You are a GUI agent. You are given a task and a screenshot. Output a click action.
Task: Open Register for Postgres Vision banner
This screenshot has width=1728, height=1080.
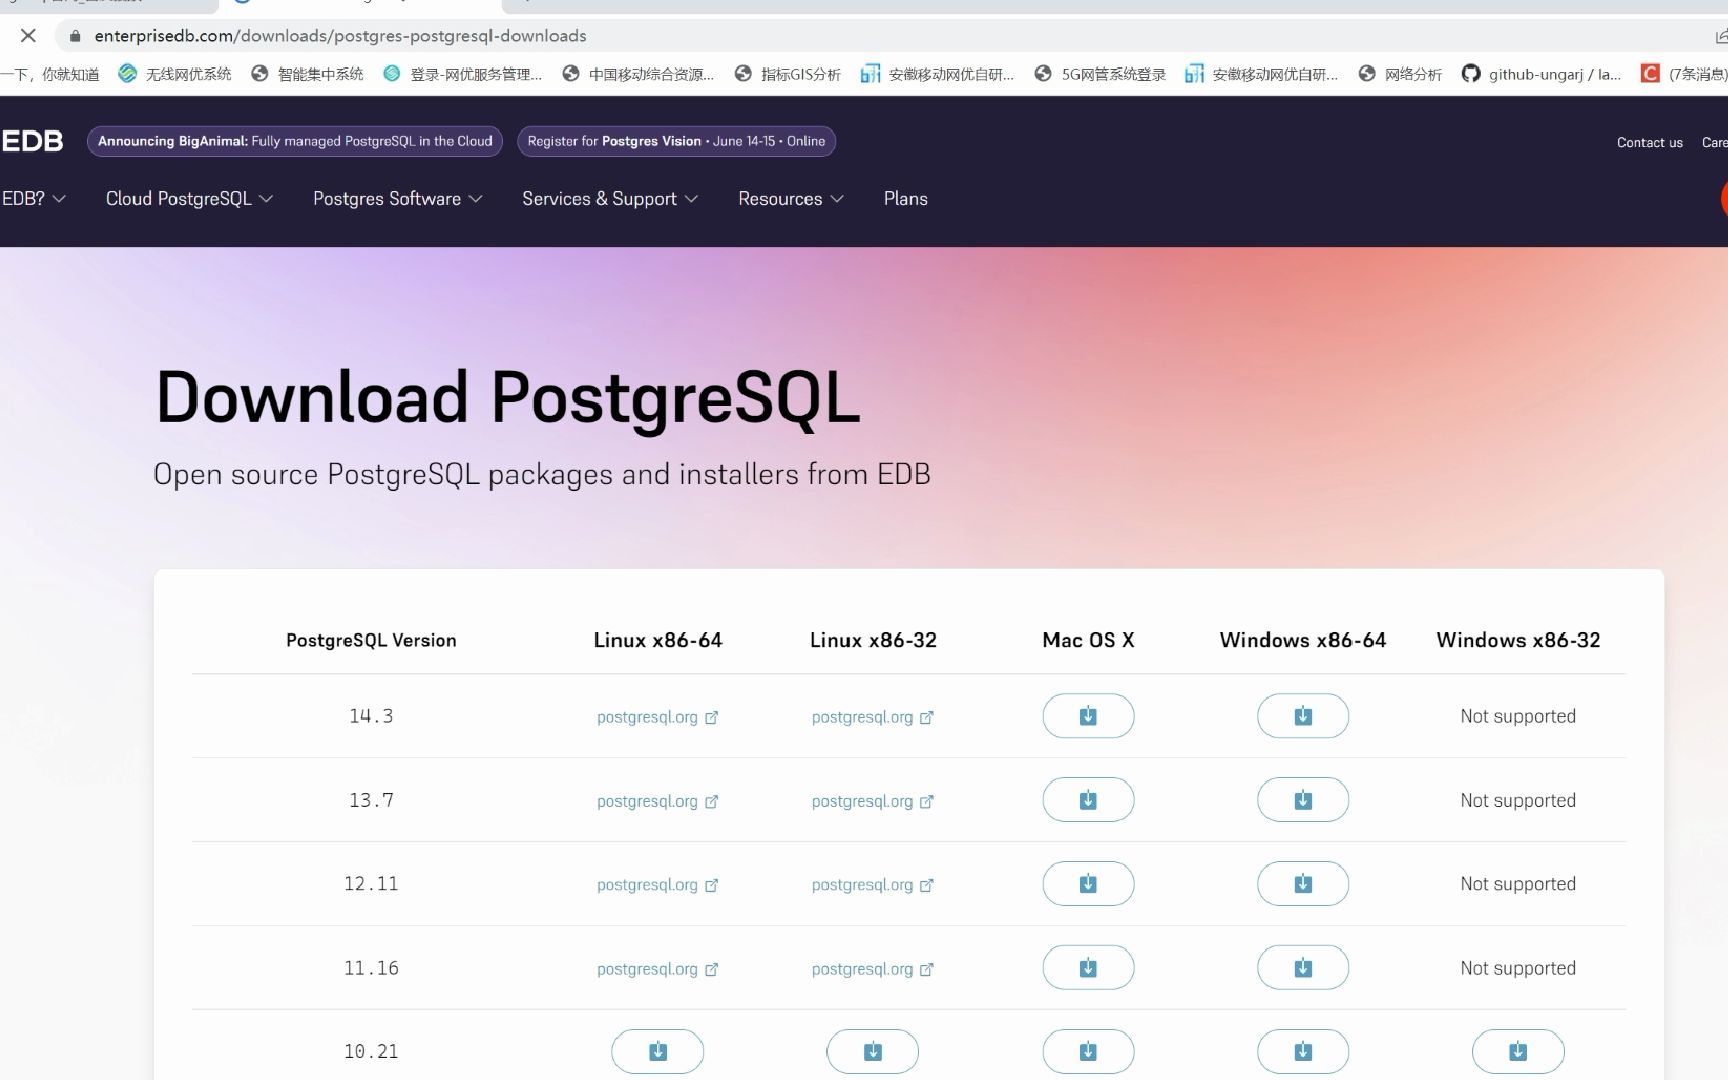click(x=676, y=141)
